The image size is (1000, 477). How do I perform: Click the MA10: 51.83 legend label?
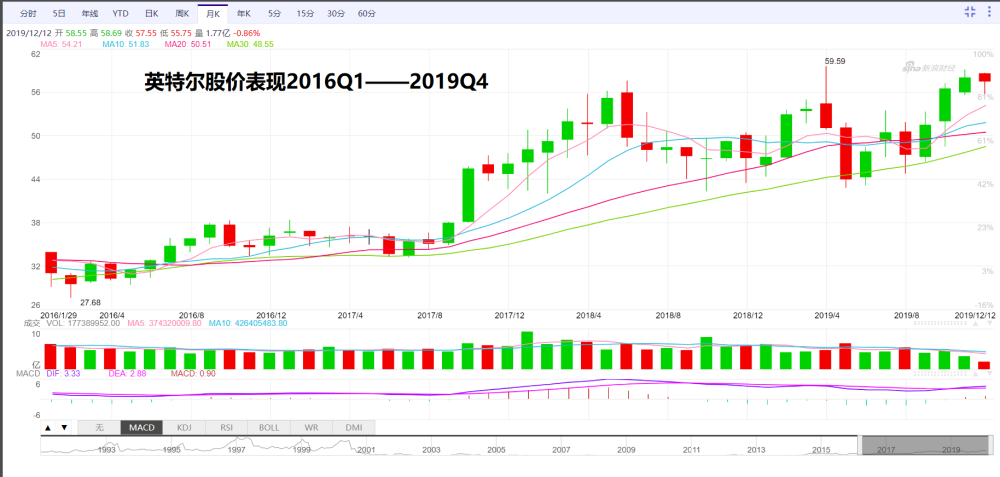(126, 44)
